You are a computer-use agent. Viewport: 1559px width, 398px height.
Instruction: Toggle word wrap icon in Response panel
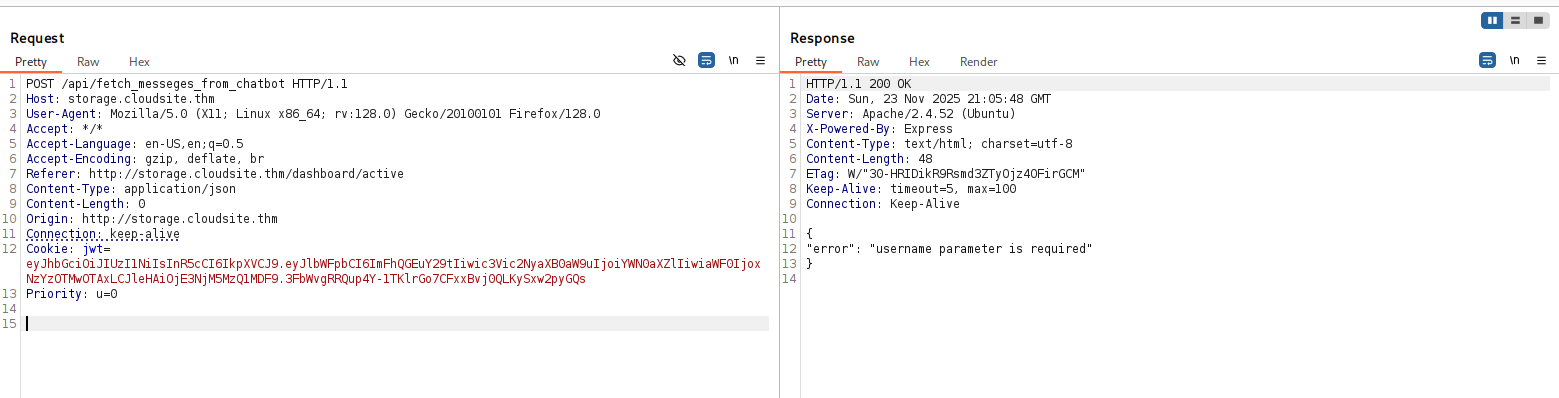tap(1487, 61)
